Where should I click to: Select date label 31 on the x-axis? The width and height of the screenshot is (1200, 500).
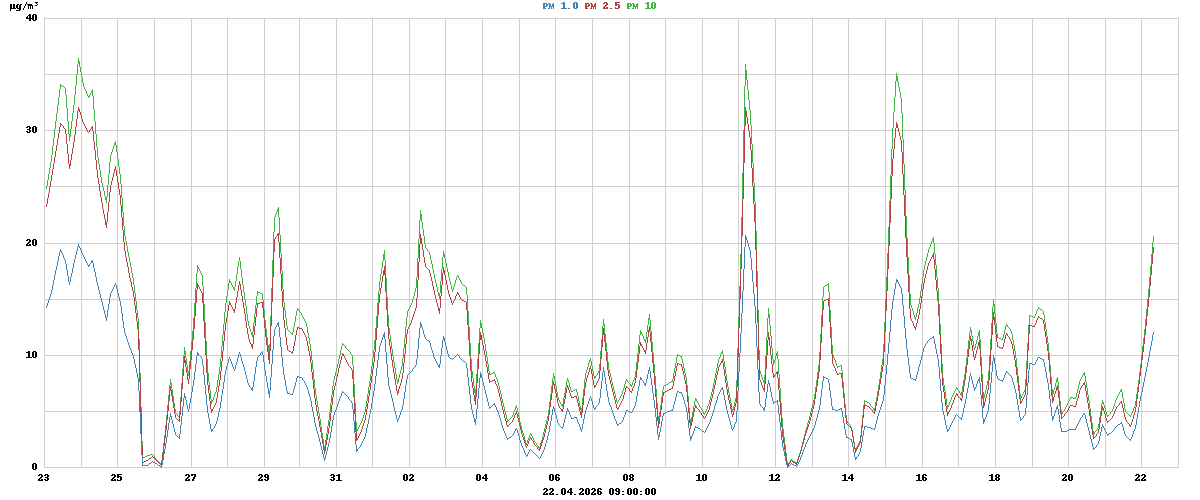[336, 478]
